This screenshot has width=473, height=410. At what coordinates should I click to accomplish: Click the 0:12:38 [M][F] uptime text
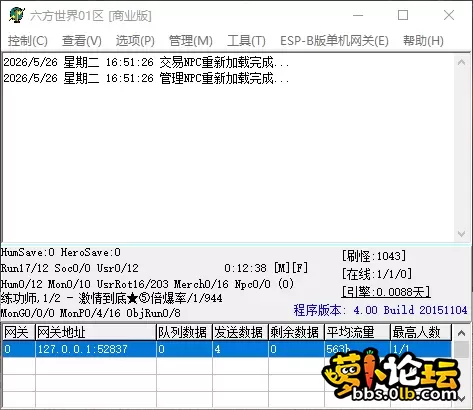click(x=266, y=268)
